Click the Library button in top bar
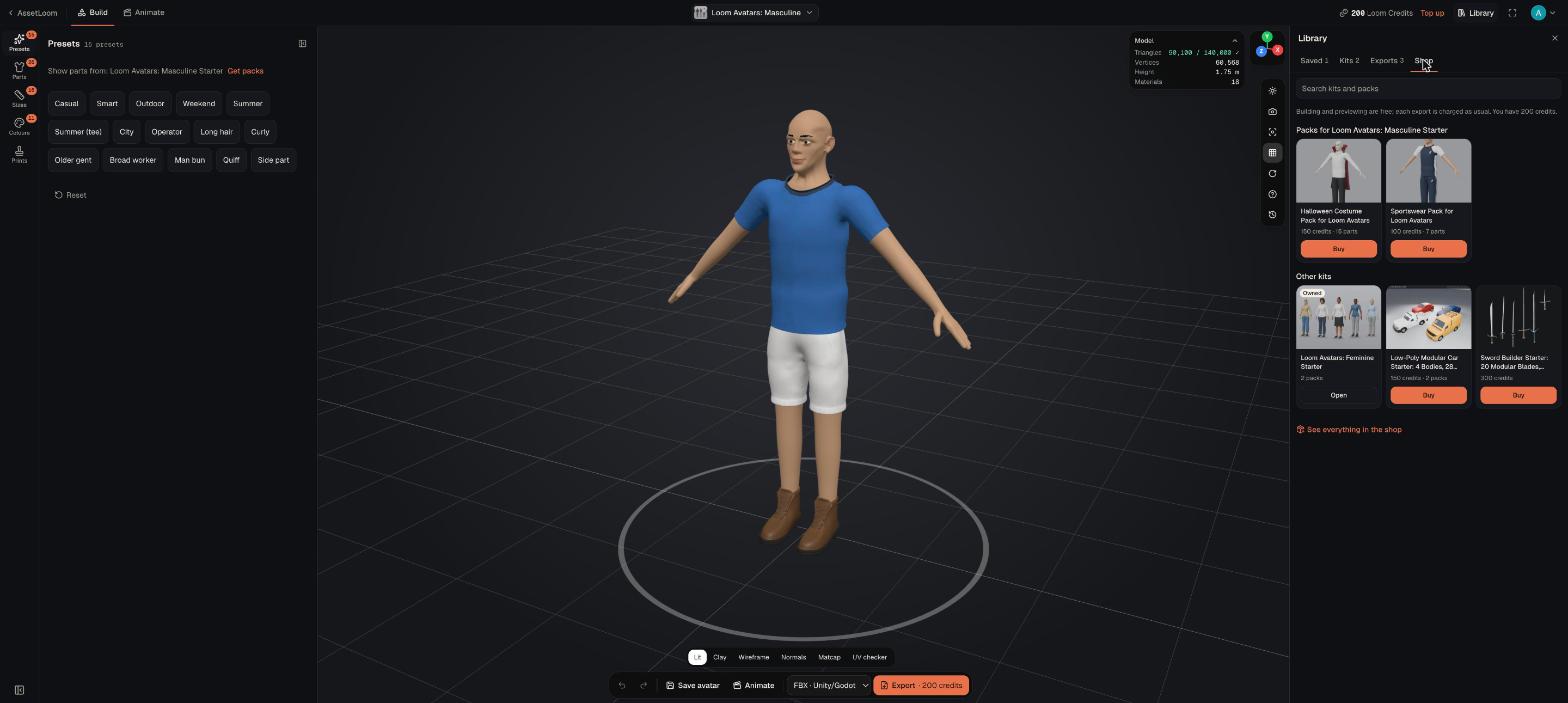1568x703 pixels. 1476,13
